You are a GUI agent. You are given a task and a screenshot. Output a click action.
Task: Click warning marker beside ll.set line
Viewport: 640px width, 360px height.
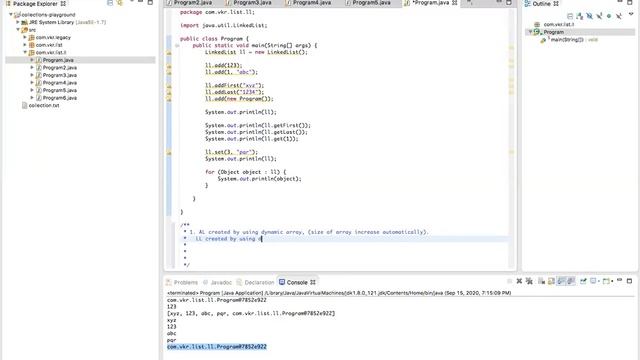[x=169, y=153]
